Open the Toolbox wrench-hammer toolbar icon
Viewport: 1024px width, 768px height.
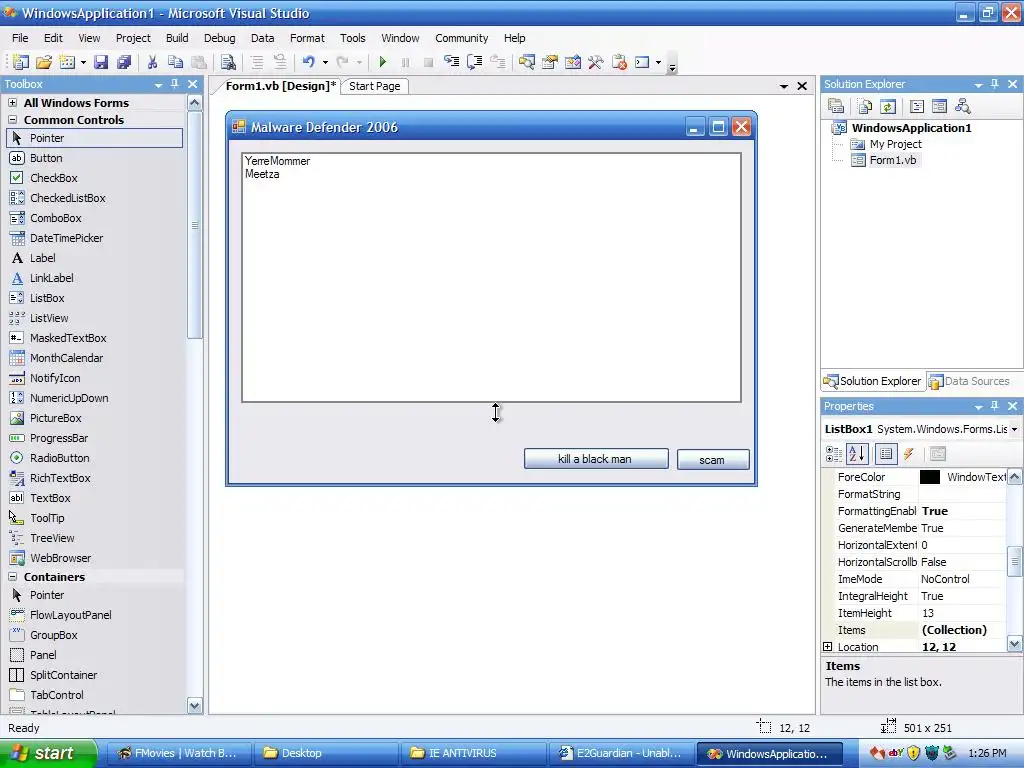[596, 62]
